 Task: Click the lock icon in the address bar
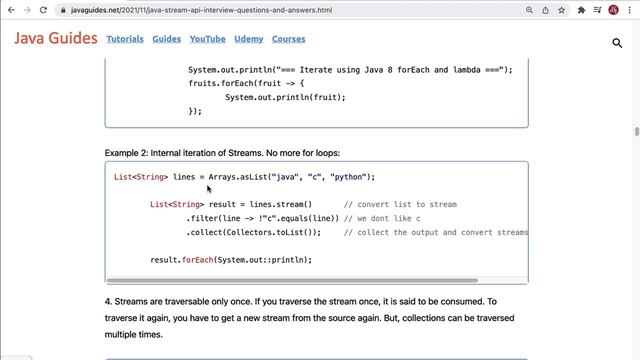pos(63,10)
